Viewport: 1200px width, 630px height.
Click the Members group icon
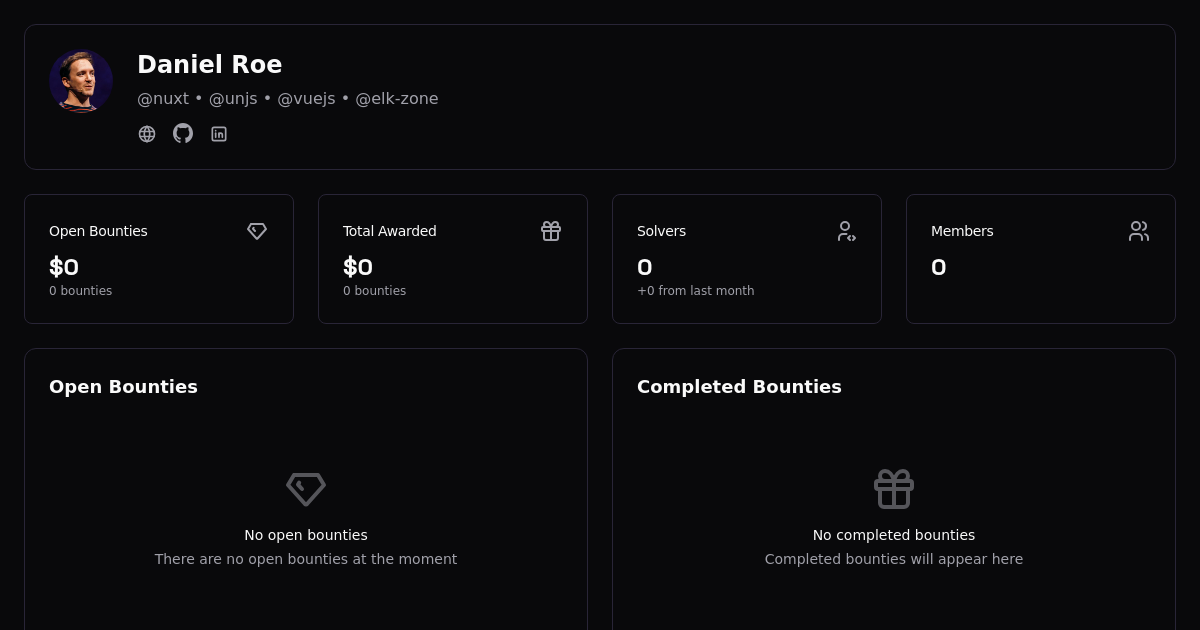click(1139, 231)
